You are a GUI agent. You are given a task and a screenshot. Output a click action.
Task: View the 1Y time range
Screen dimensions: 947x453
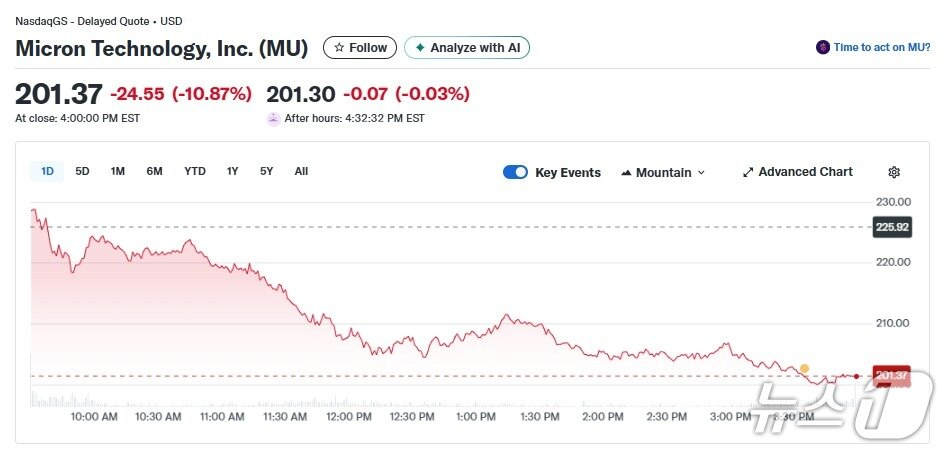tap(232, 171)
